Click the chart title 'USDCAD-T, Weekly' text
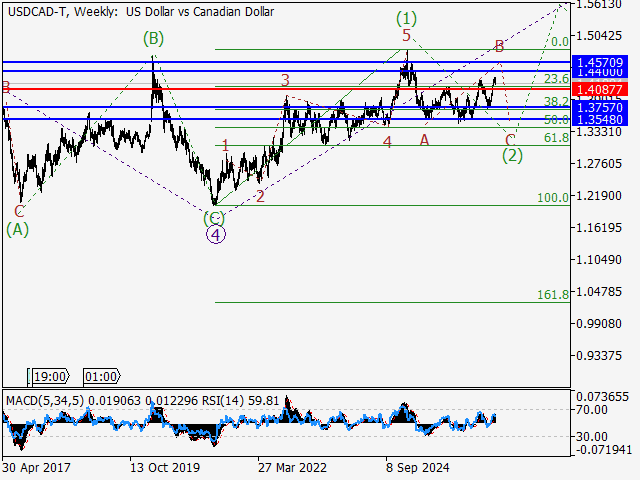The width and height of the screenshot is (640, 480). [x=61, y=12]
